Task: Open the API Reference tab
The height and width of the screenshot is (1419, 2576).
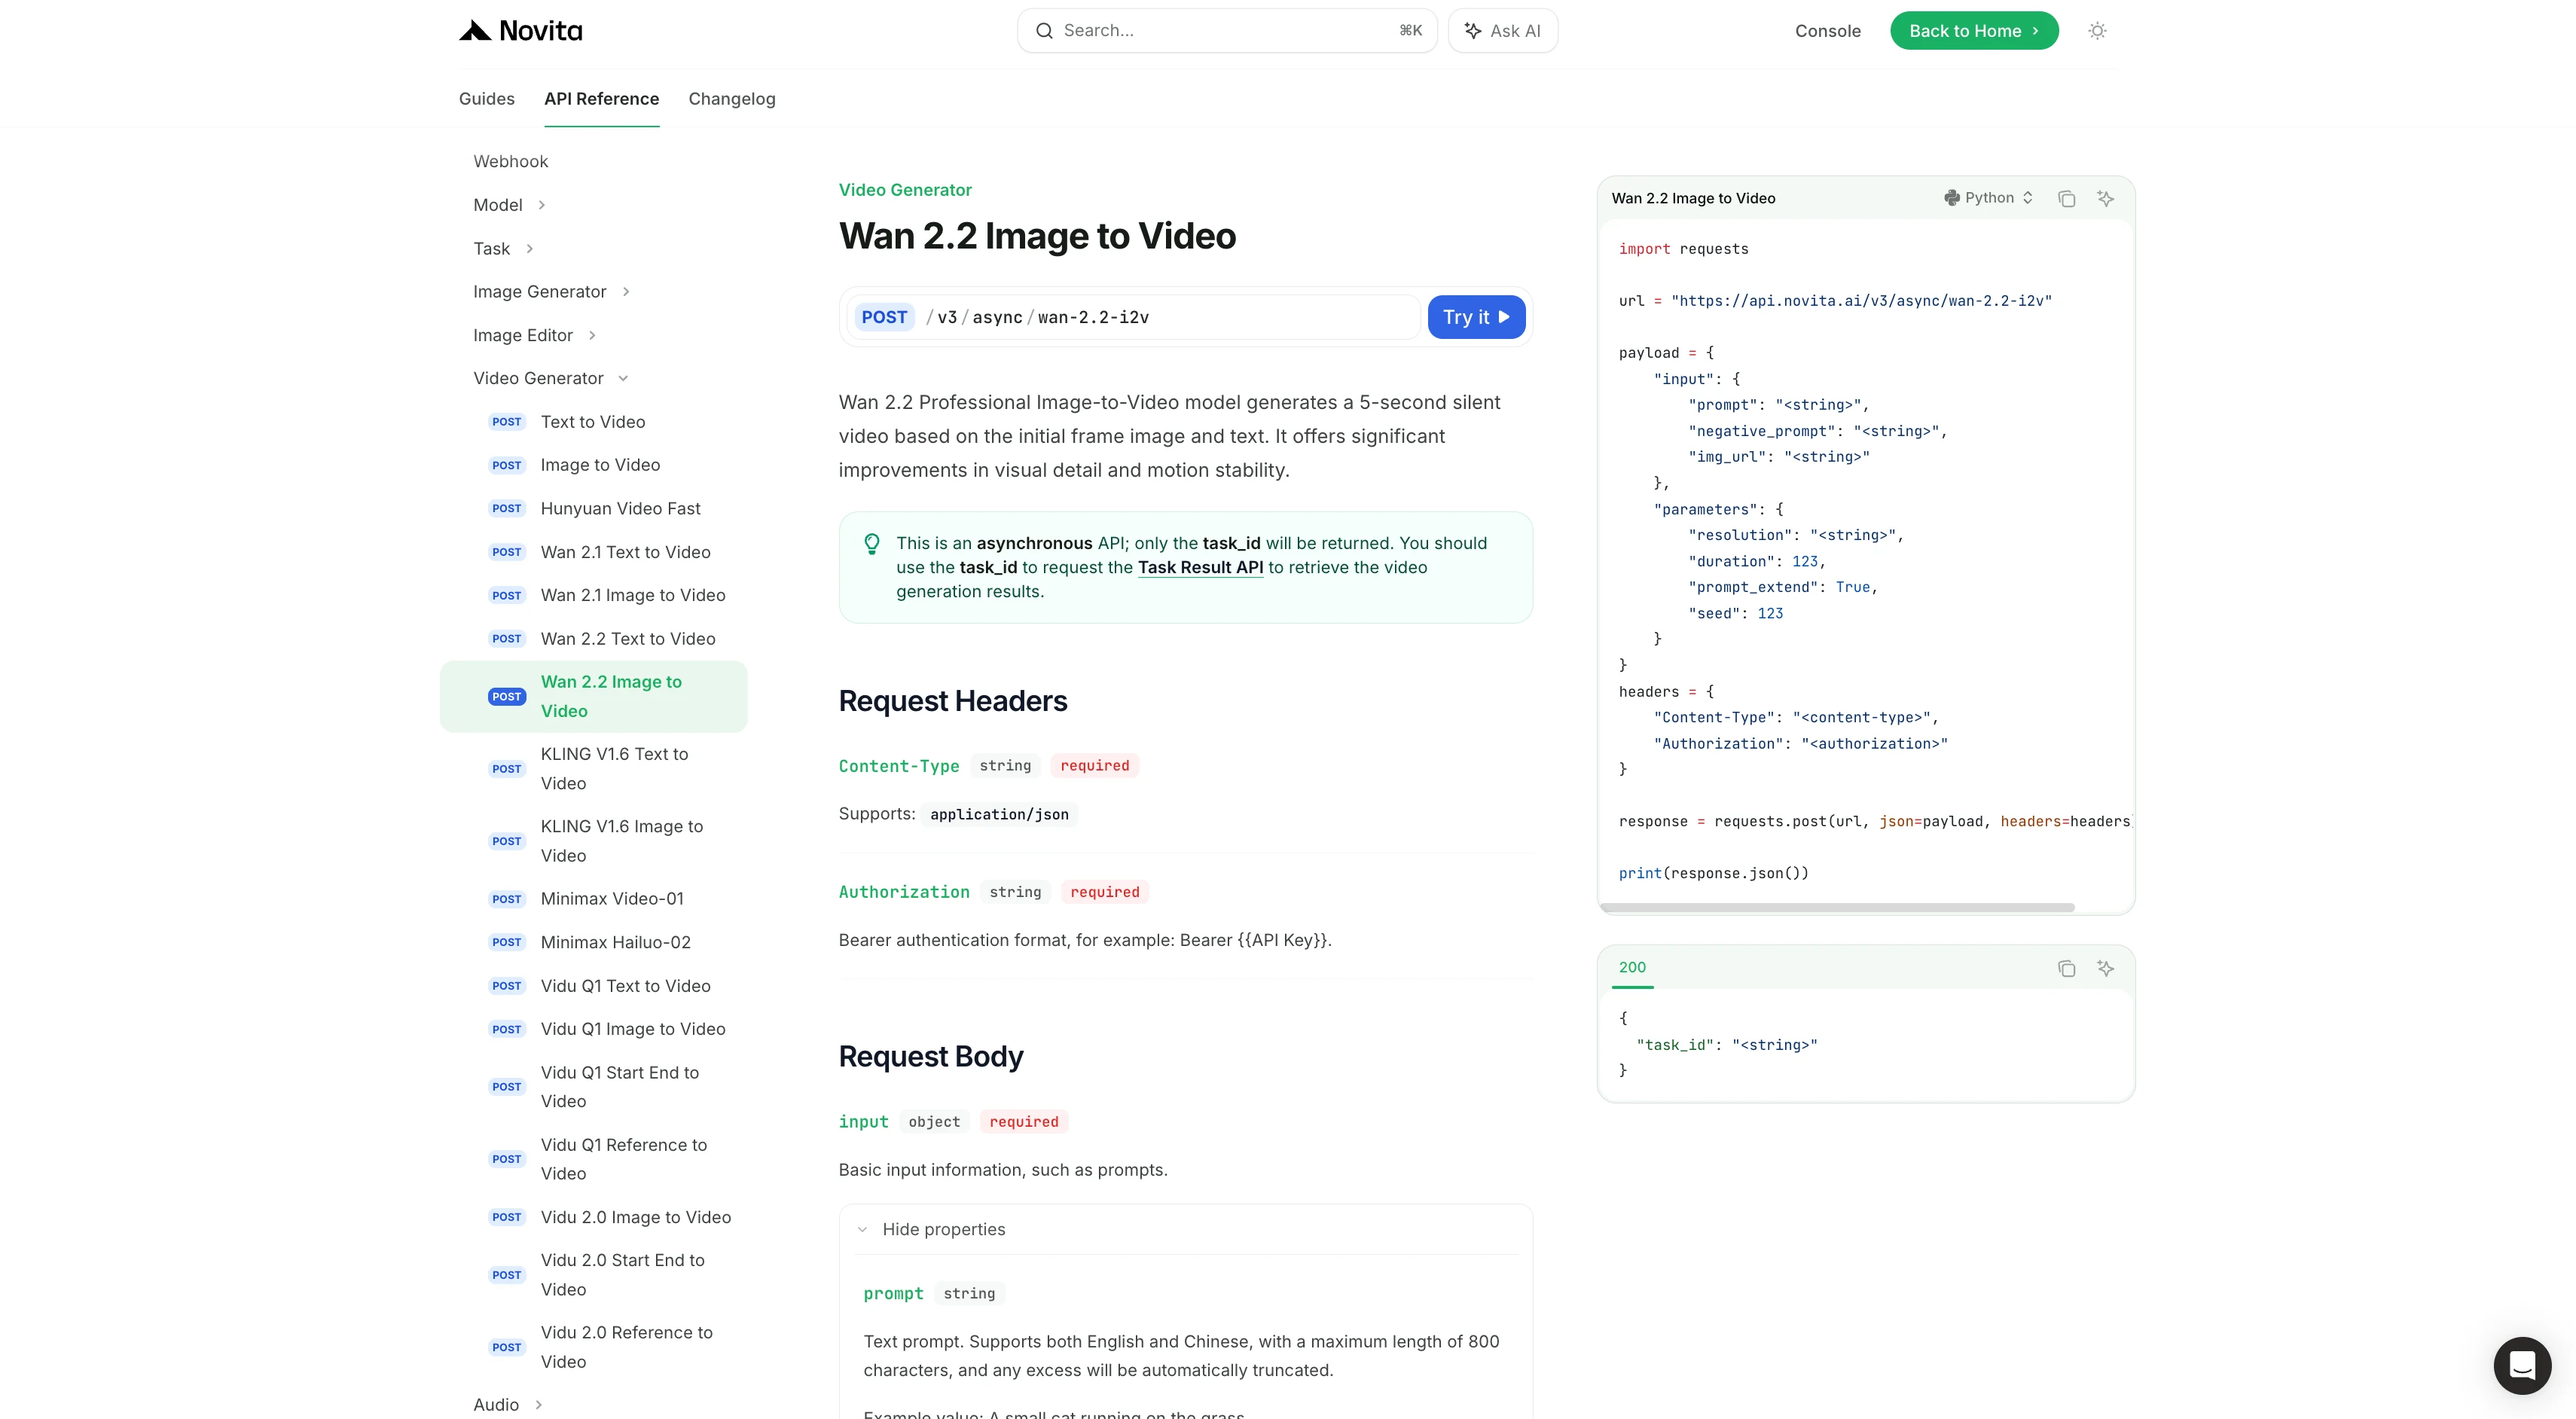Action: tap(602, 99)
